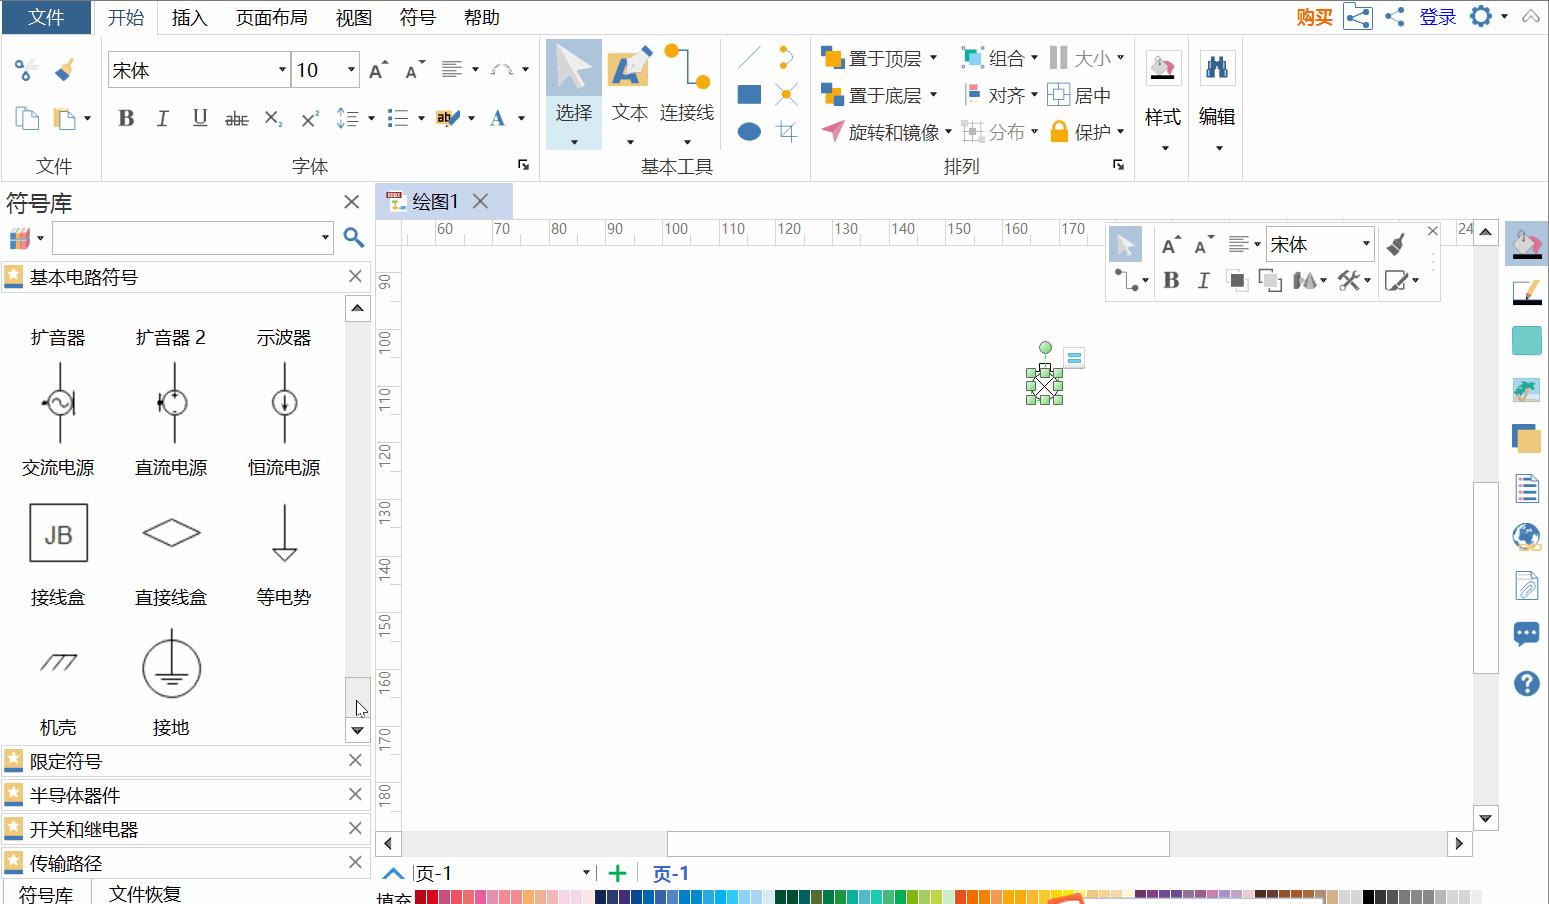
Task: Click inside the symbol library search box
Action: pyautogui.click(x=185, y=238)
